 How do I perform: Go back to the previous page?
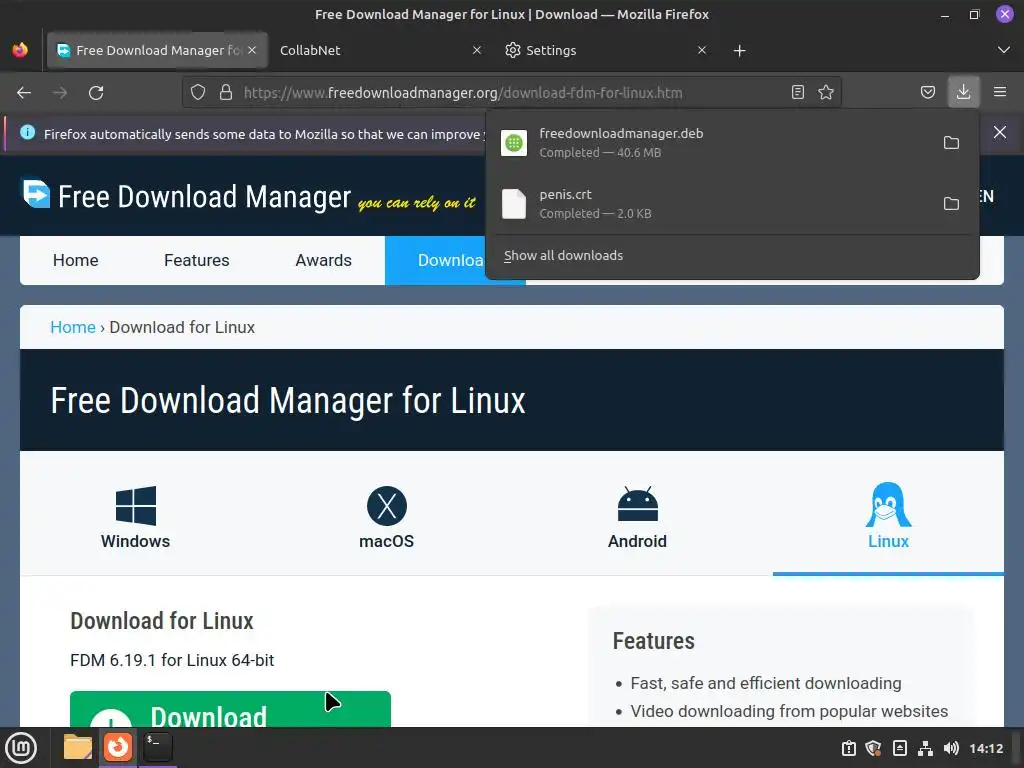tap(24, 93)
